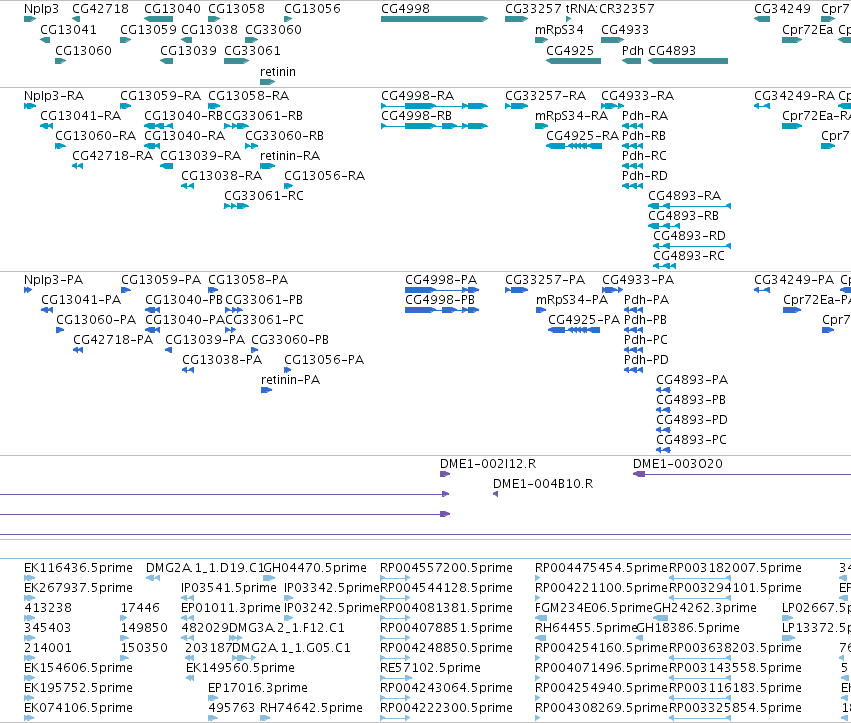Click the EP17016.3prime EST label
The image size is (851, 723).
(258, 688)
